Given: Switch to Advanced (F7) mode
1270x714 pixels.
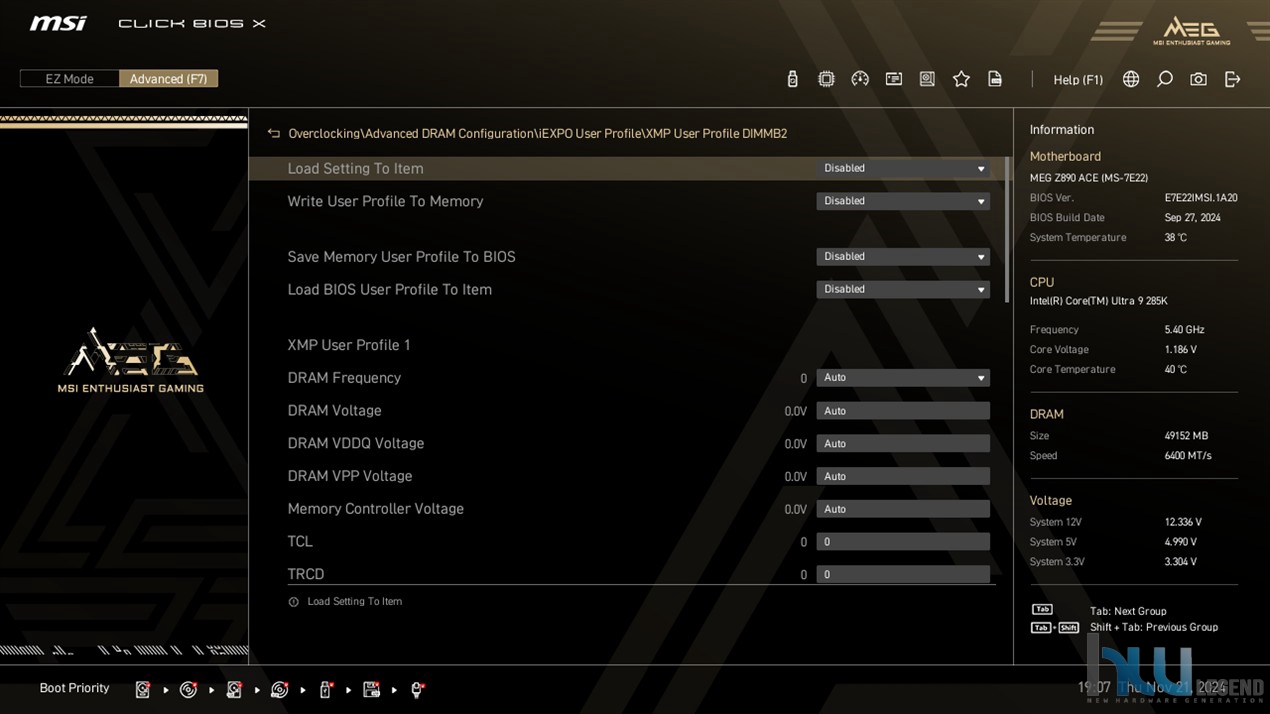Looking at the screenshot, I should coord(168,79).
